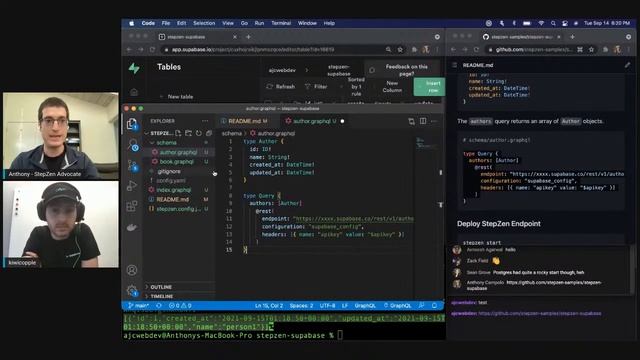This screenshot has width=640, height=360.
Task: Open stepzen.config.json in file tree
Action: (x=179, y=209)
